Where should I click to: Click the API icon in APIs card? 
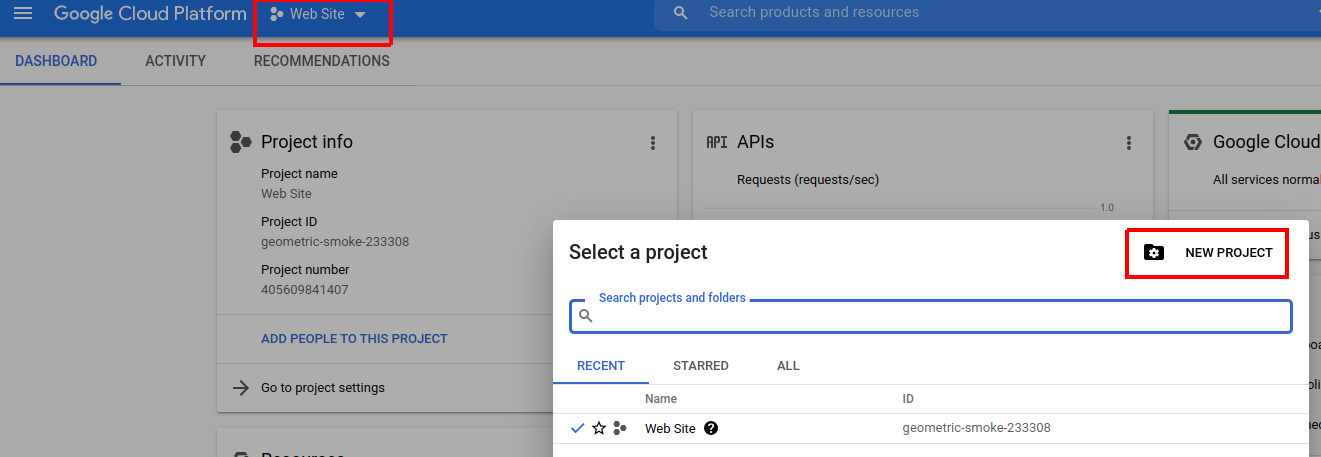(716, 142)
